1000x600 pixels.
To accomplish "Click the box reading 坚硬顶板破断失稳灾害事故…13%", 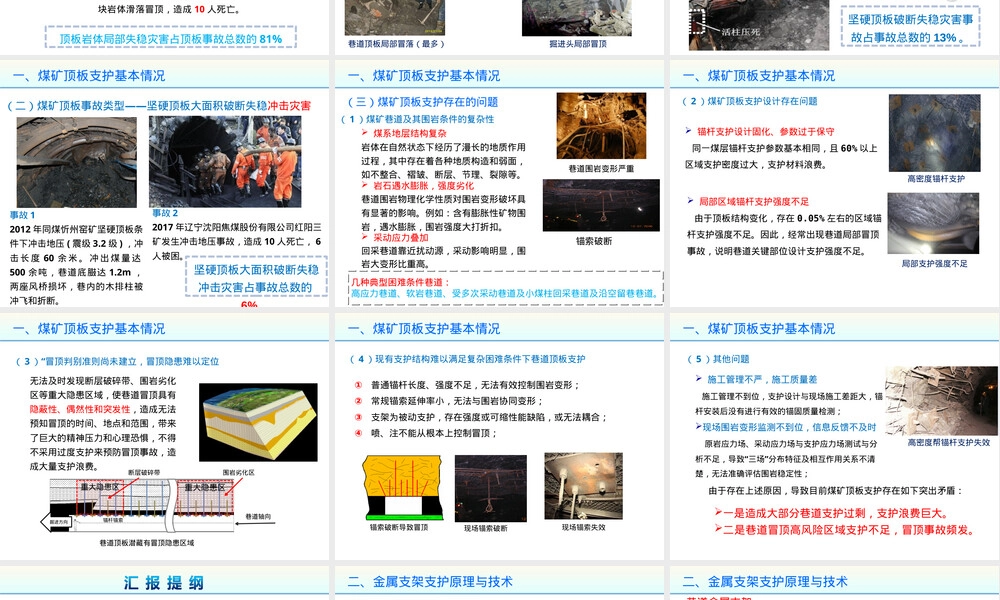I will coord(910,28).
